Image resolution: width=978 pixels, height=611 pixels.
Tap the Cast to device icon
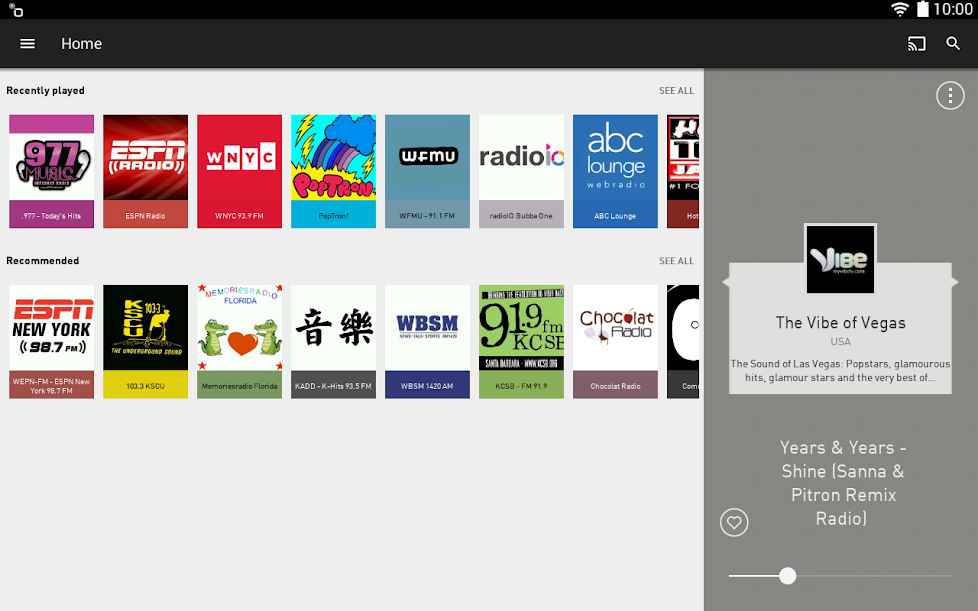click(916, 44)
